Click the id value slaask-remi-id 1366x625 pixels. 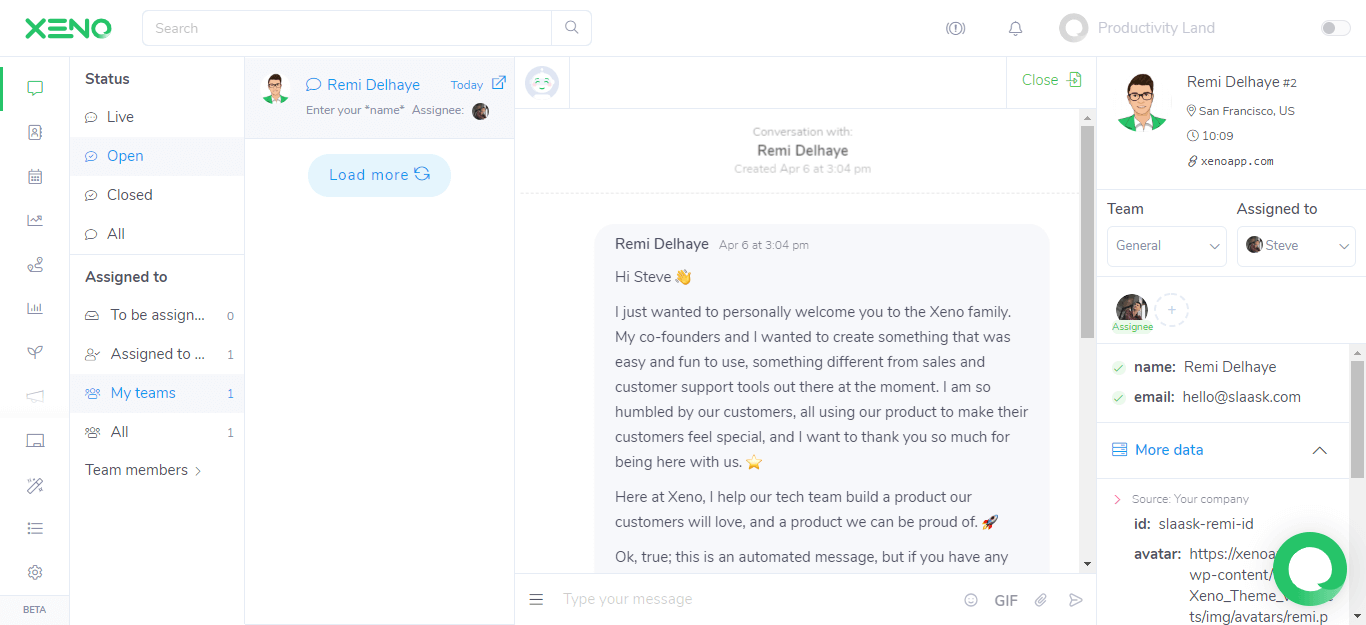click(1206, 524)
